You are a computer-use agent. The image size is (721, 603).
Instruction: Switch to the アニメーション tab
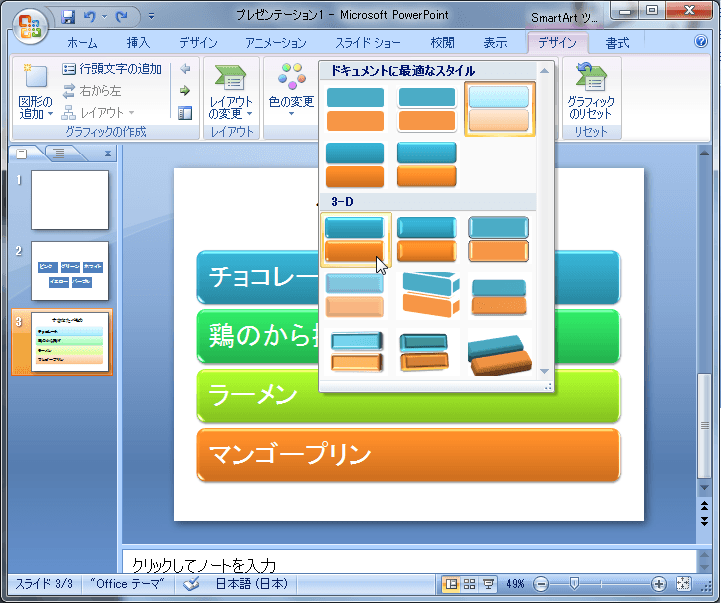coord(276,43)
